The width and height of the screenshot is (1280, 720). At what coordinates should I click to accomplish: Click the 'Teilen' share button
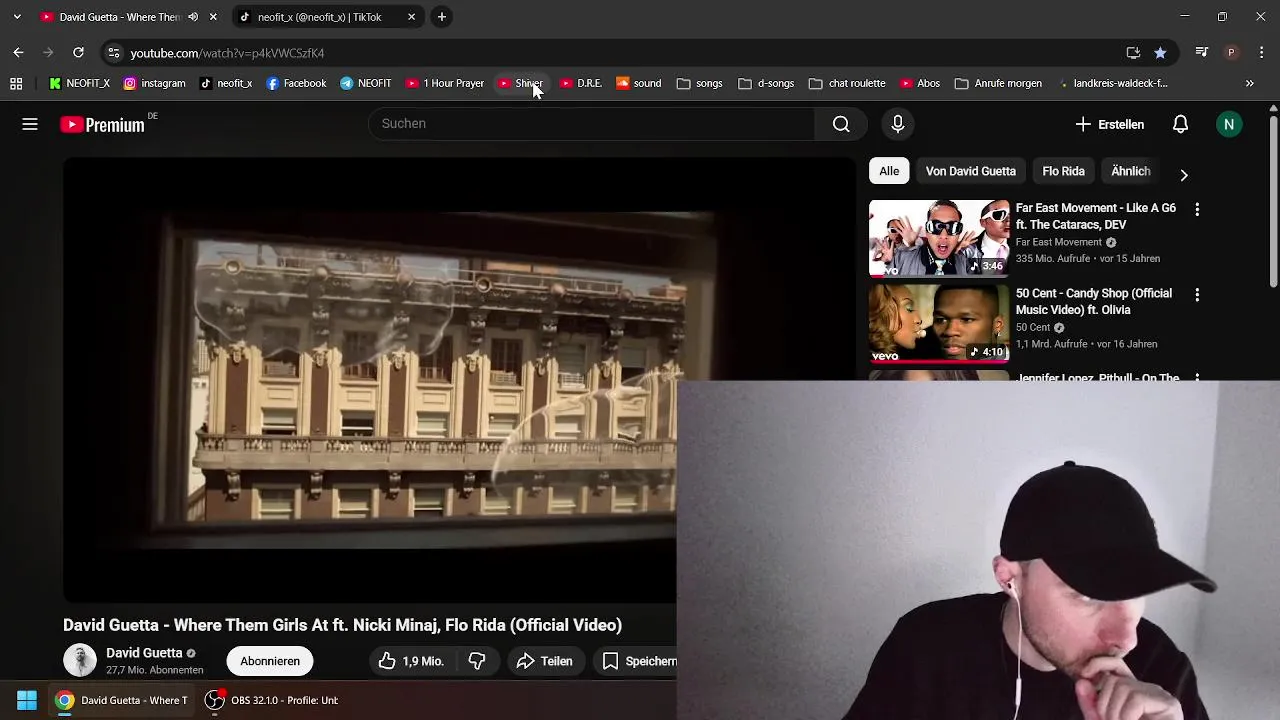pyautogui.click(x=545, y=661)
